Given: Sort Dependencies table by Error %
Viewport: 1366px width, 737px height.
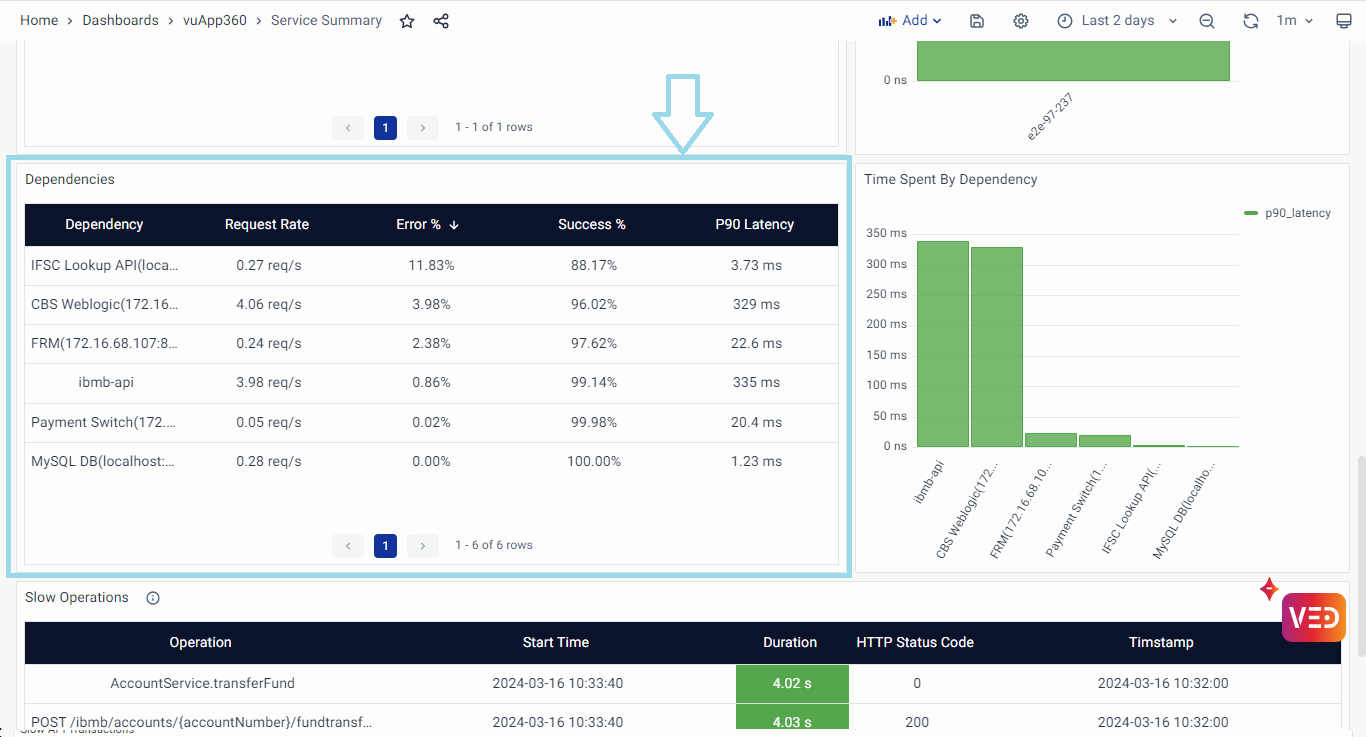Looking at the screenshot, I should pos(419,225).
